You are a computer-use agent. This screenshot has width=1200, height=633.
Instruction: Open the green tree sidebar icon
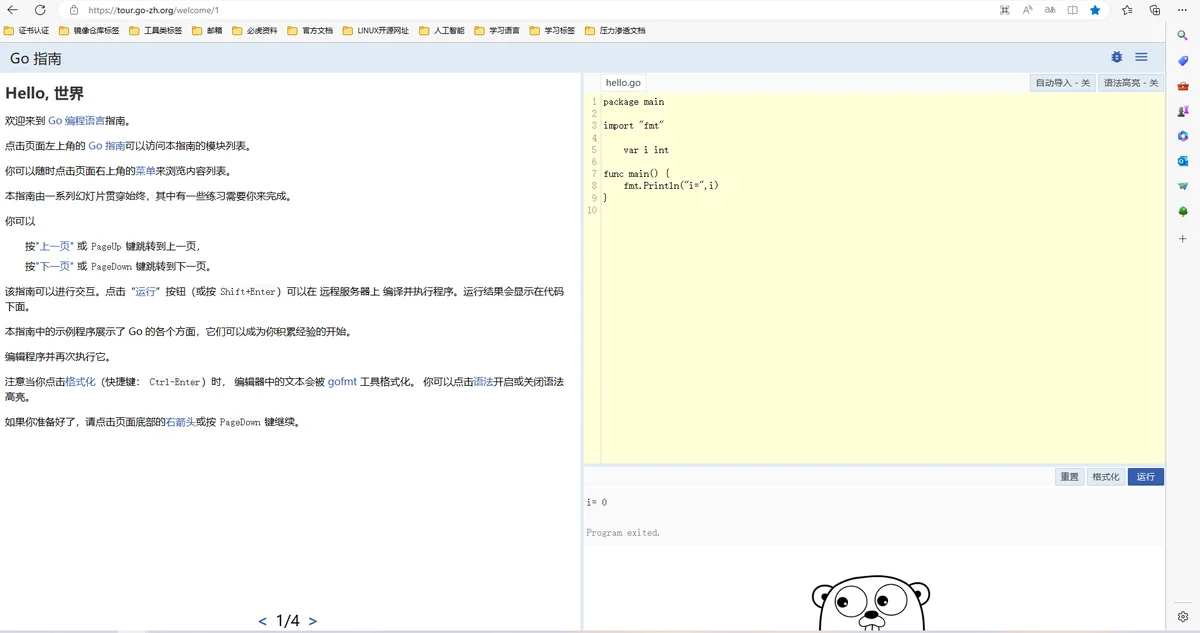[x=1183, y=212]
